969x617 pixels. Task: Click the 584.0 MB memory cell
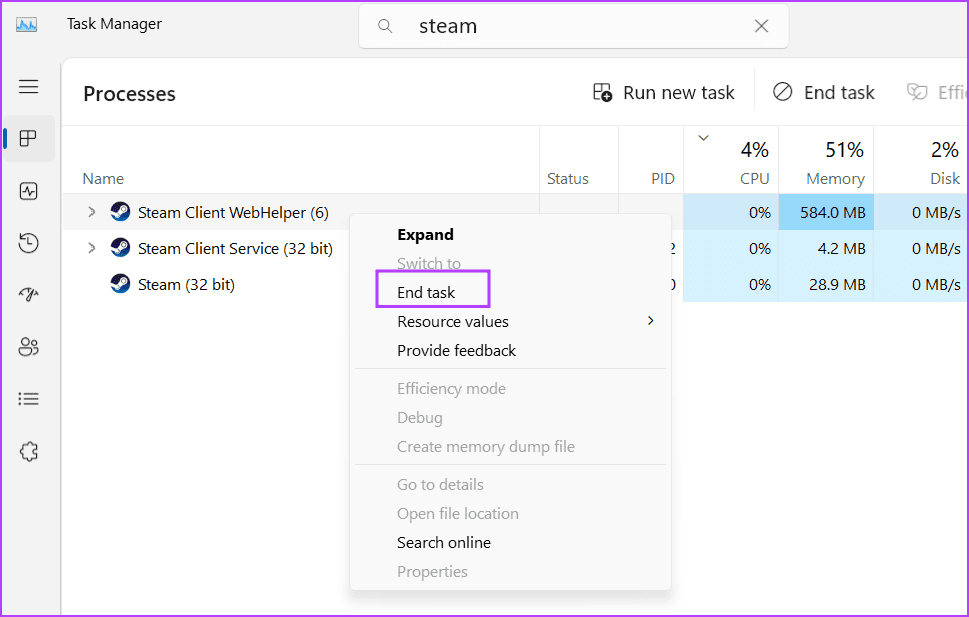(826, 212)
